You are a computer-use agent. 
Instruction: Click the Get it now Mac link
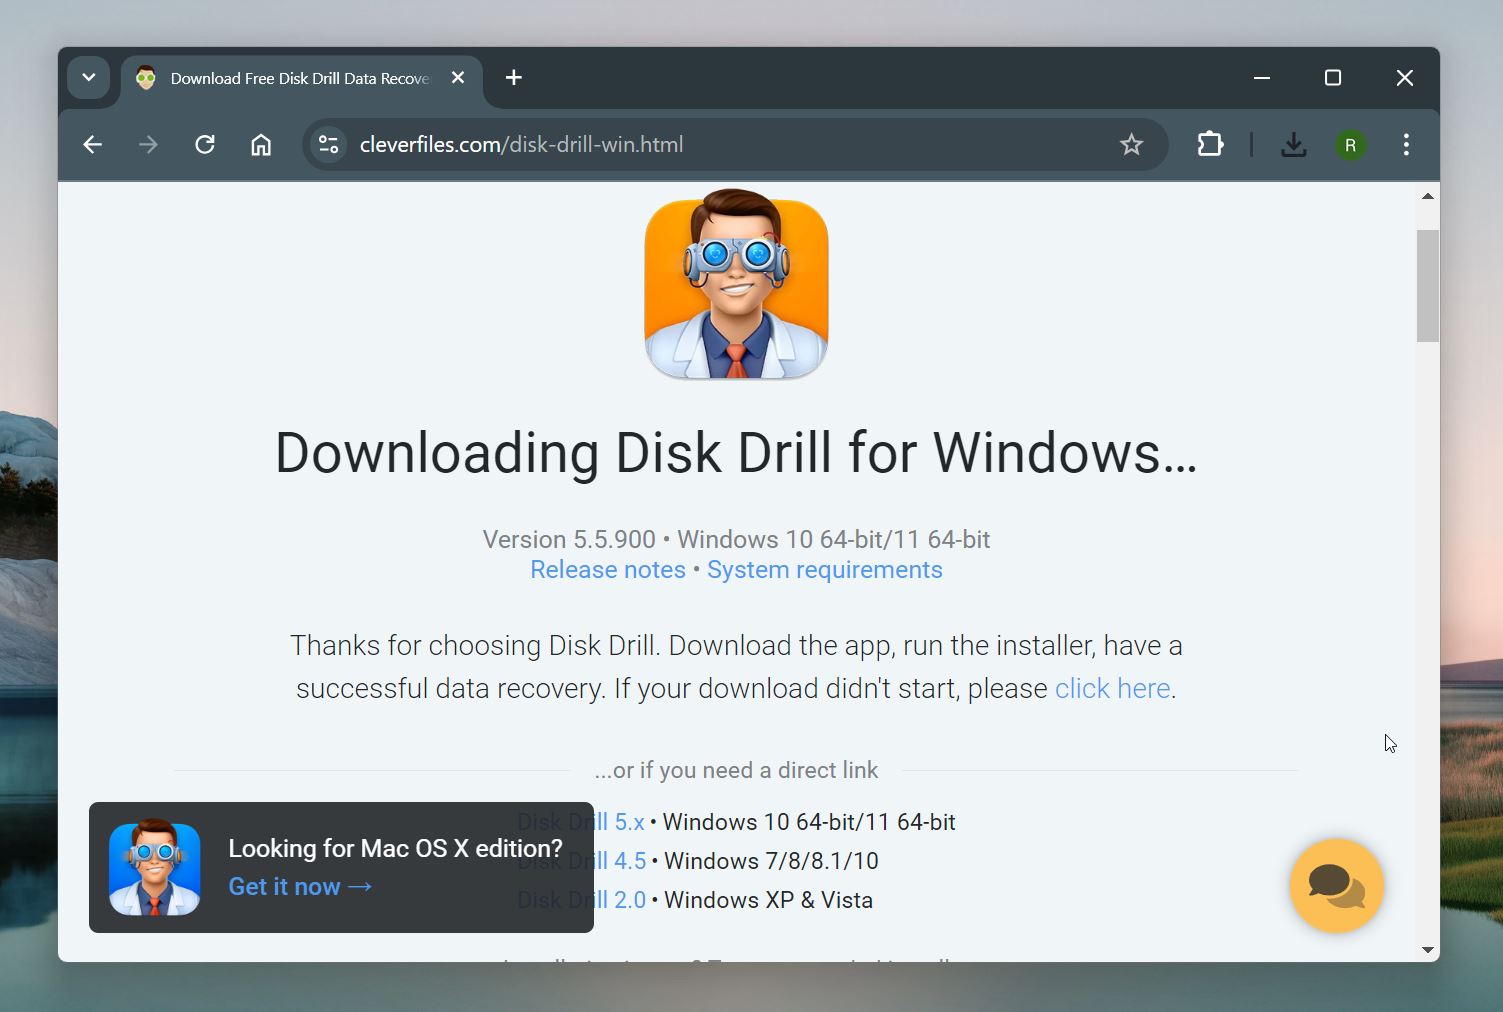click(300, 887)
